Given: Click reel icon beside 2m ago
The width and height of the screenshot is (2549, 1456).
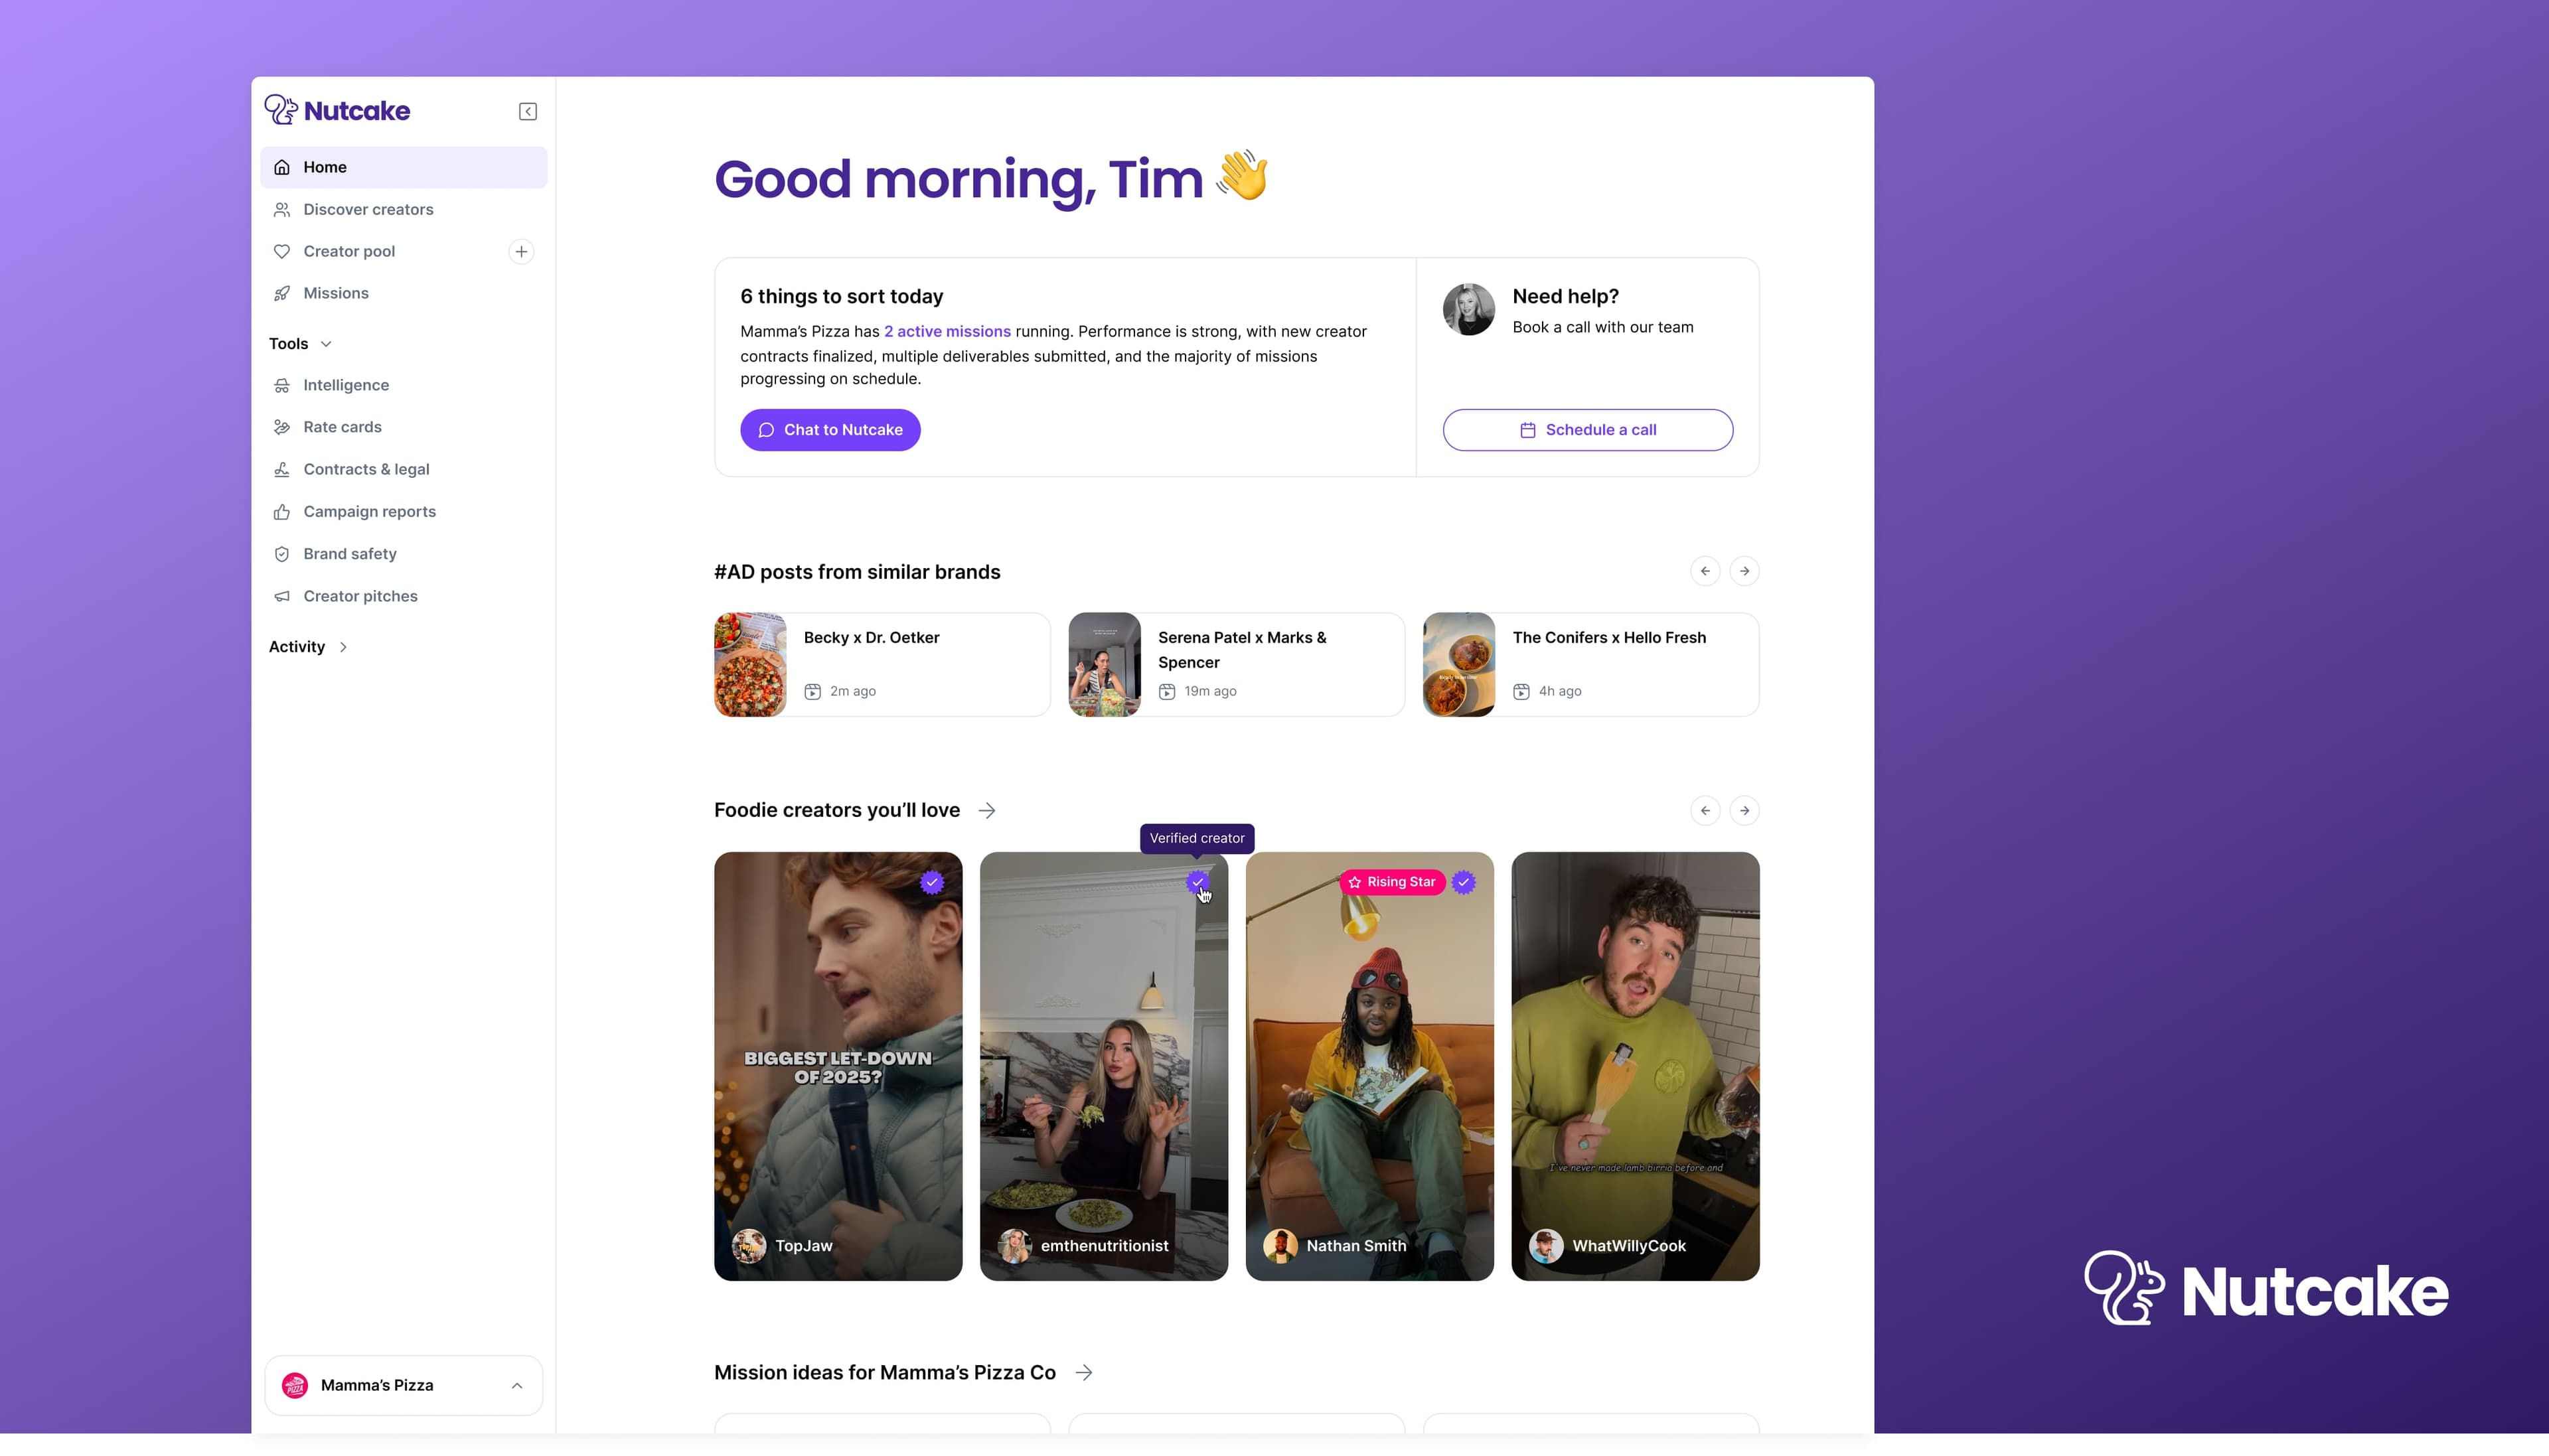Looking at the screenshot, I should pos(812,691).
